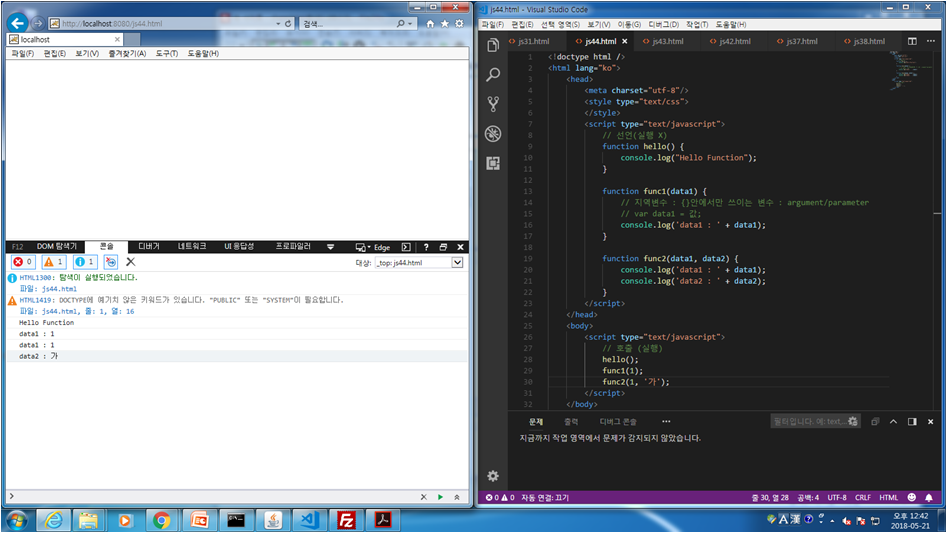This screenshot has height=533, width=947.
Task: Clear the F12 console with the X icon
Action: tap(130, 261)
